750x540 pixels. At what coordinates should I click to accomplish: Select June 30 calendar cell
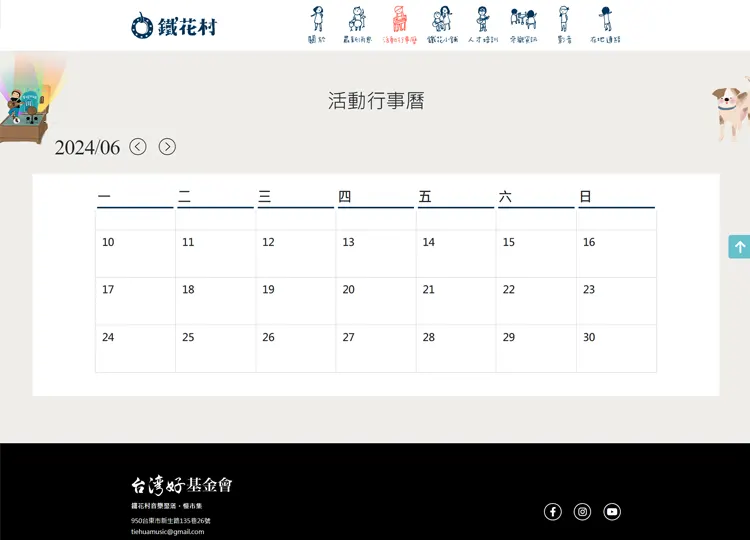coord(616,348)
